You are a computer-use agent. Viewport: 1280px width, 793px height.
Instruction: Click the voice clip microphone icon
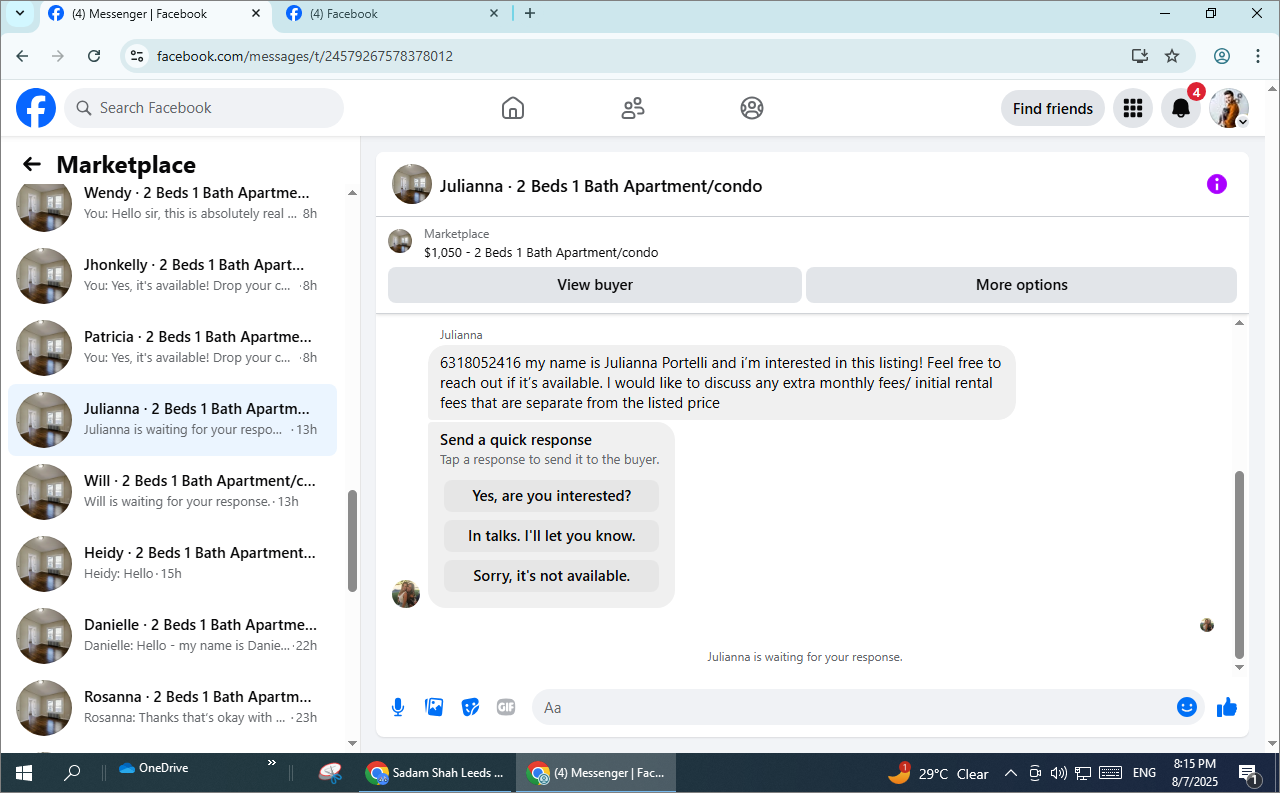coord(398,707)
